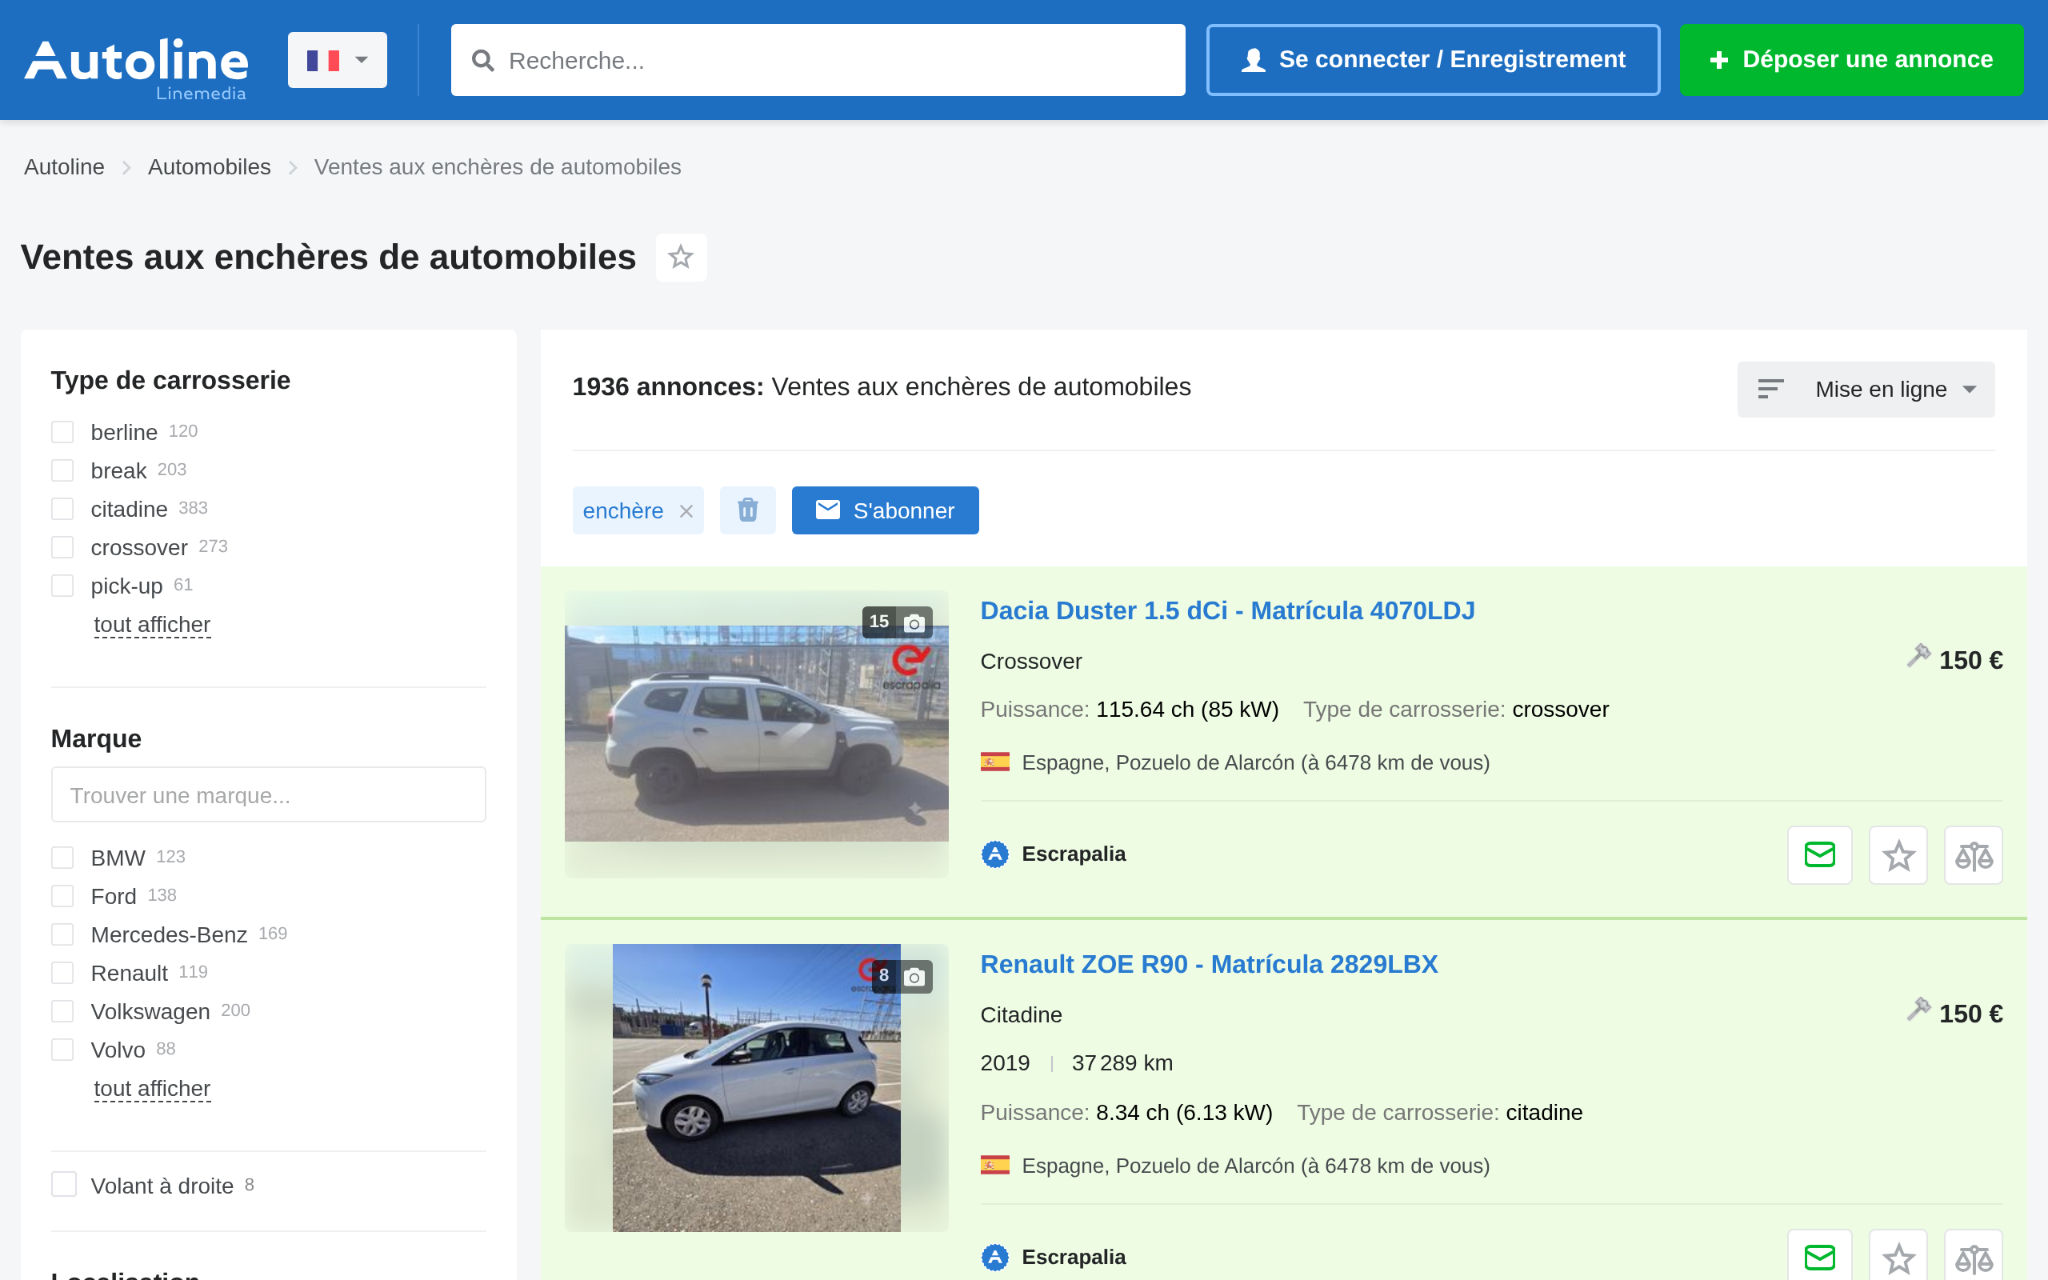Click the plus icon on Déposer une annonce
Screen dimensions: 2048x1280
[x=1719, y=60]
